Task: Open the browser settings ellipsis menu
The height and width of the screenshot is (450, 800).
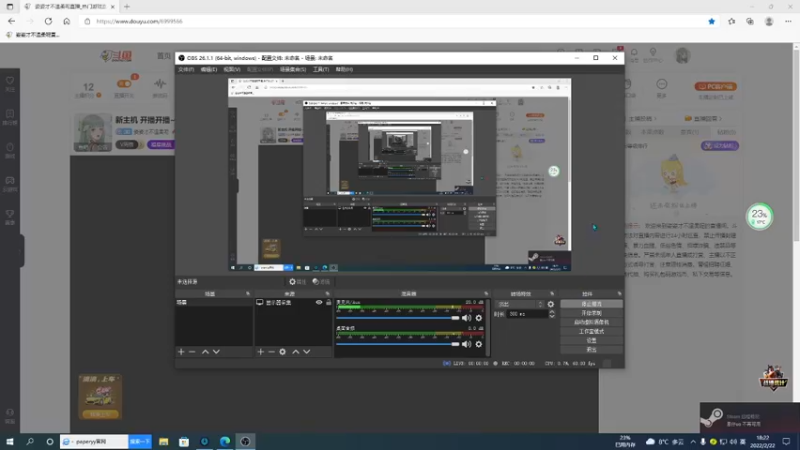Action: 788,21
